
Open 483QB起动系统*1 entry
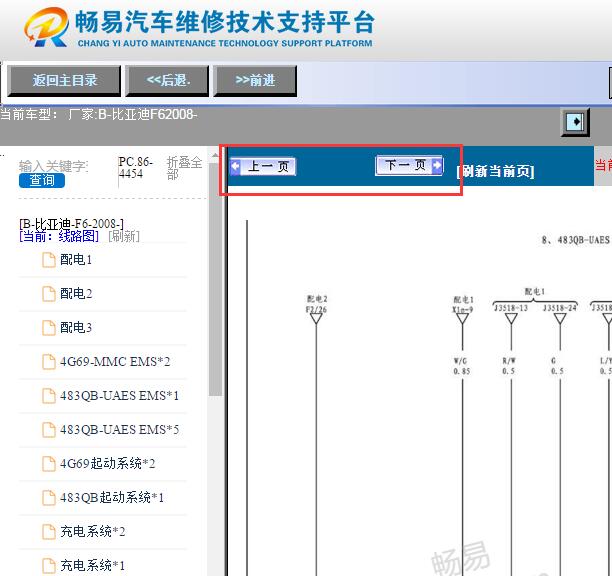112,497
